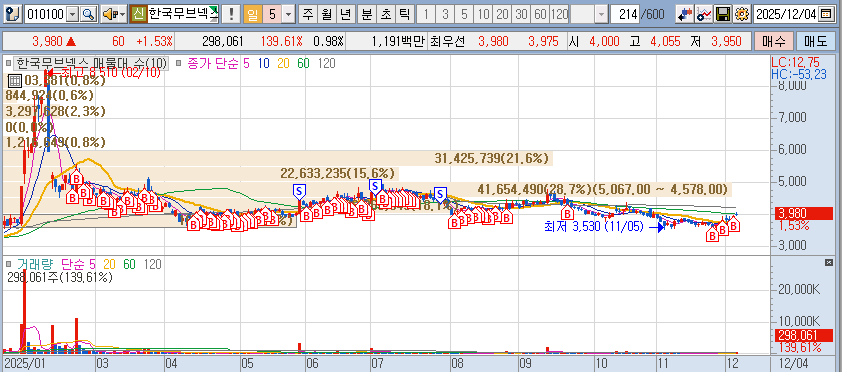Select interval 1 button
Image resolution: width=842 pixels, height=372 pixels.
(x=426, y=14)
